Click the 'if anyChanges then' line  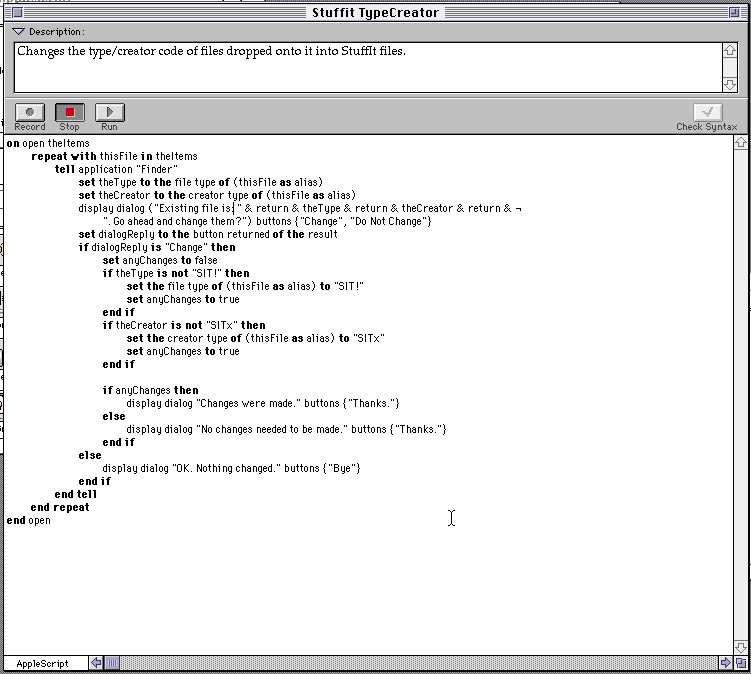150,390
